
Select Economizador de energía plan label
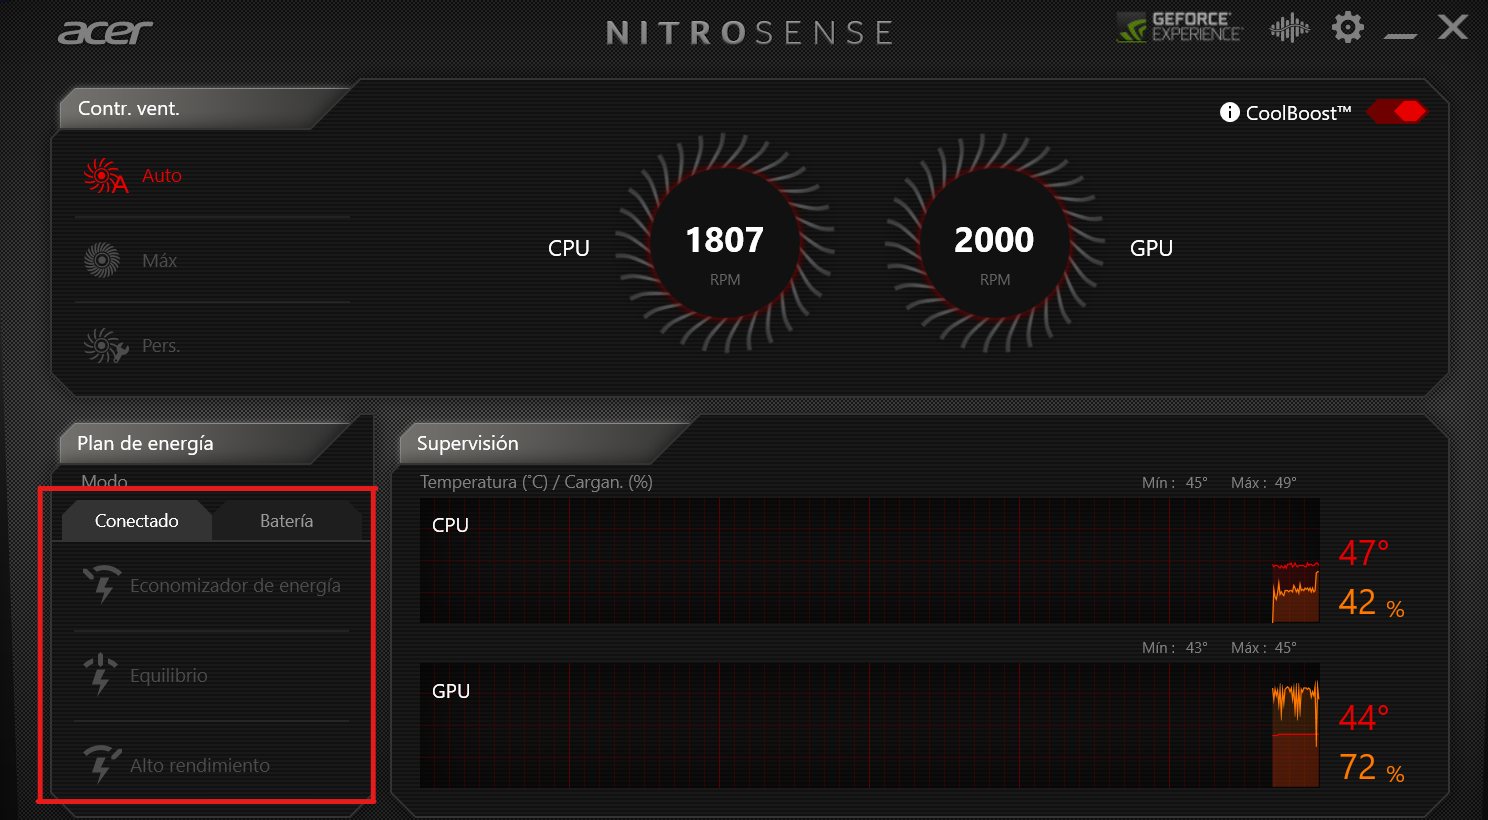235,586
